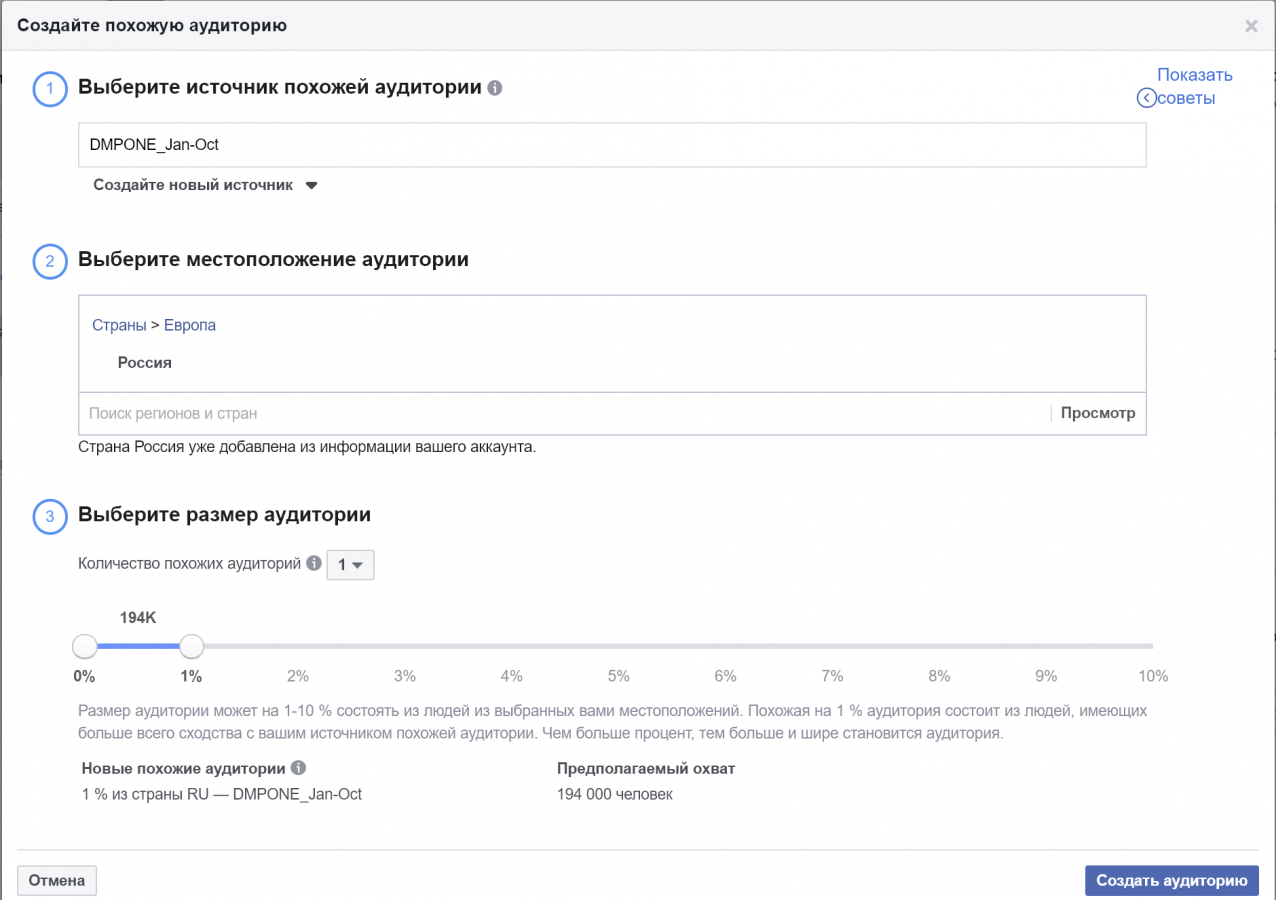Click the 1% slider handle
The image size is (1276, 900).
pos(191,646)
